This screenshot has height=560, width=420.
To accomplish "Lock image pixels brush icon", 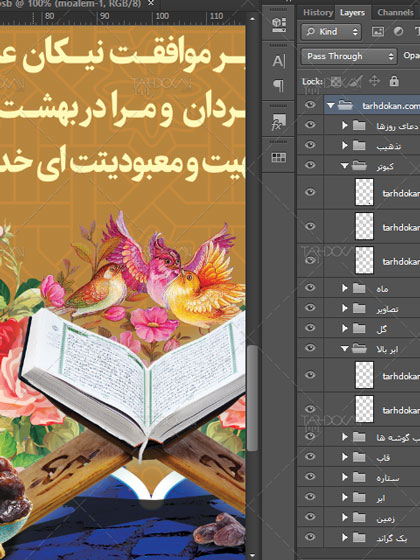I will (x=355, y=81).
